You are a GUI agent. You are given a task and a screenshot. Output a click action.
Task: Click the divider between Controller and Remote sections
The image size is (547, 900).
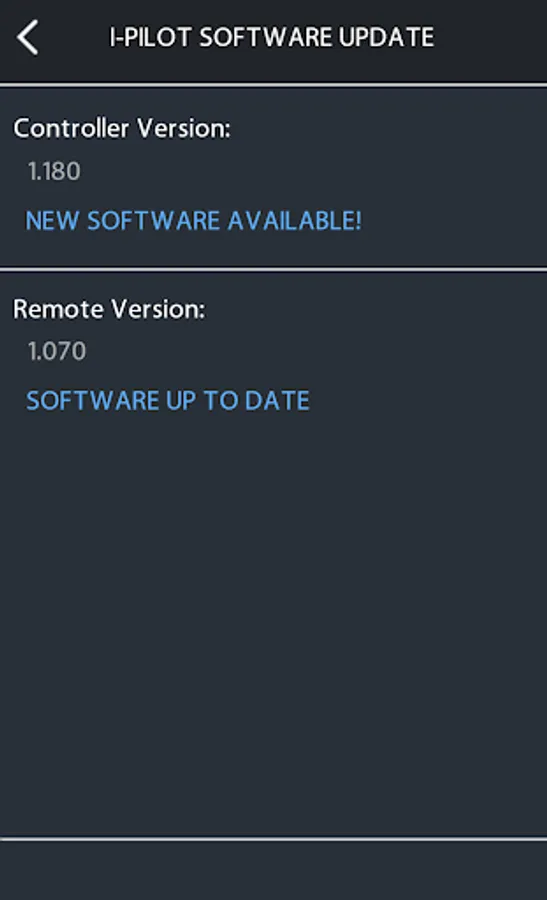[273, 269]
